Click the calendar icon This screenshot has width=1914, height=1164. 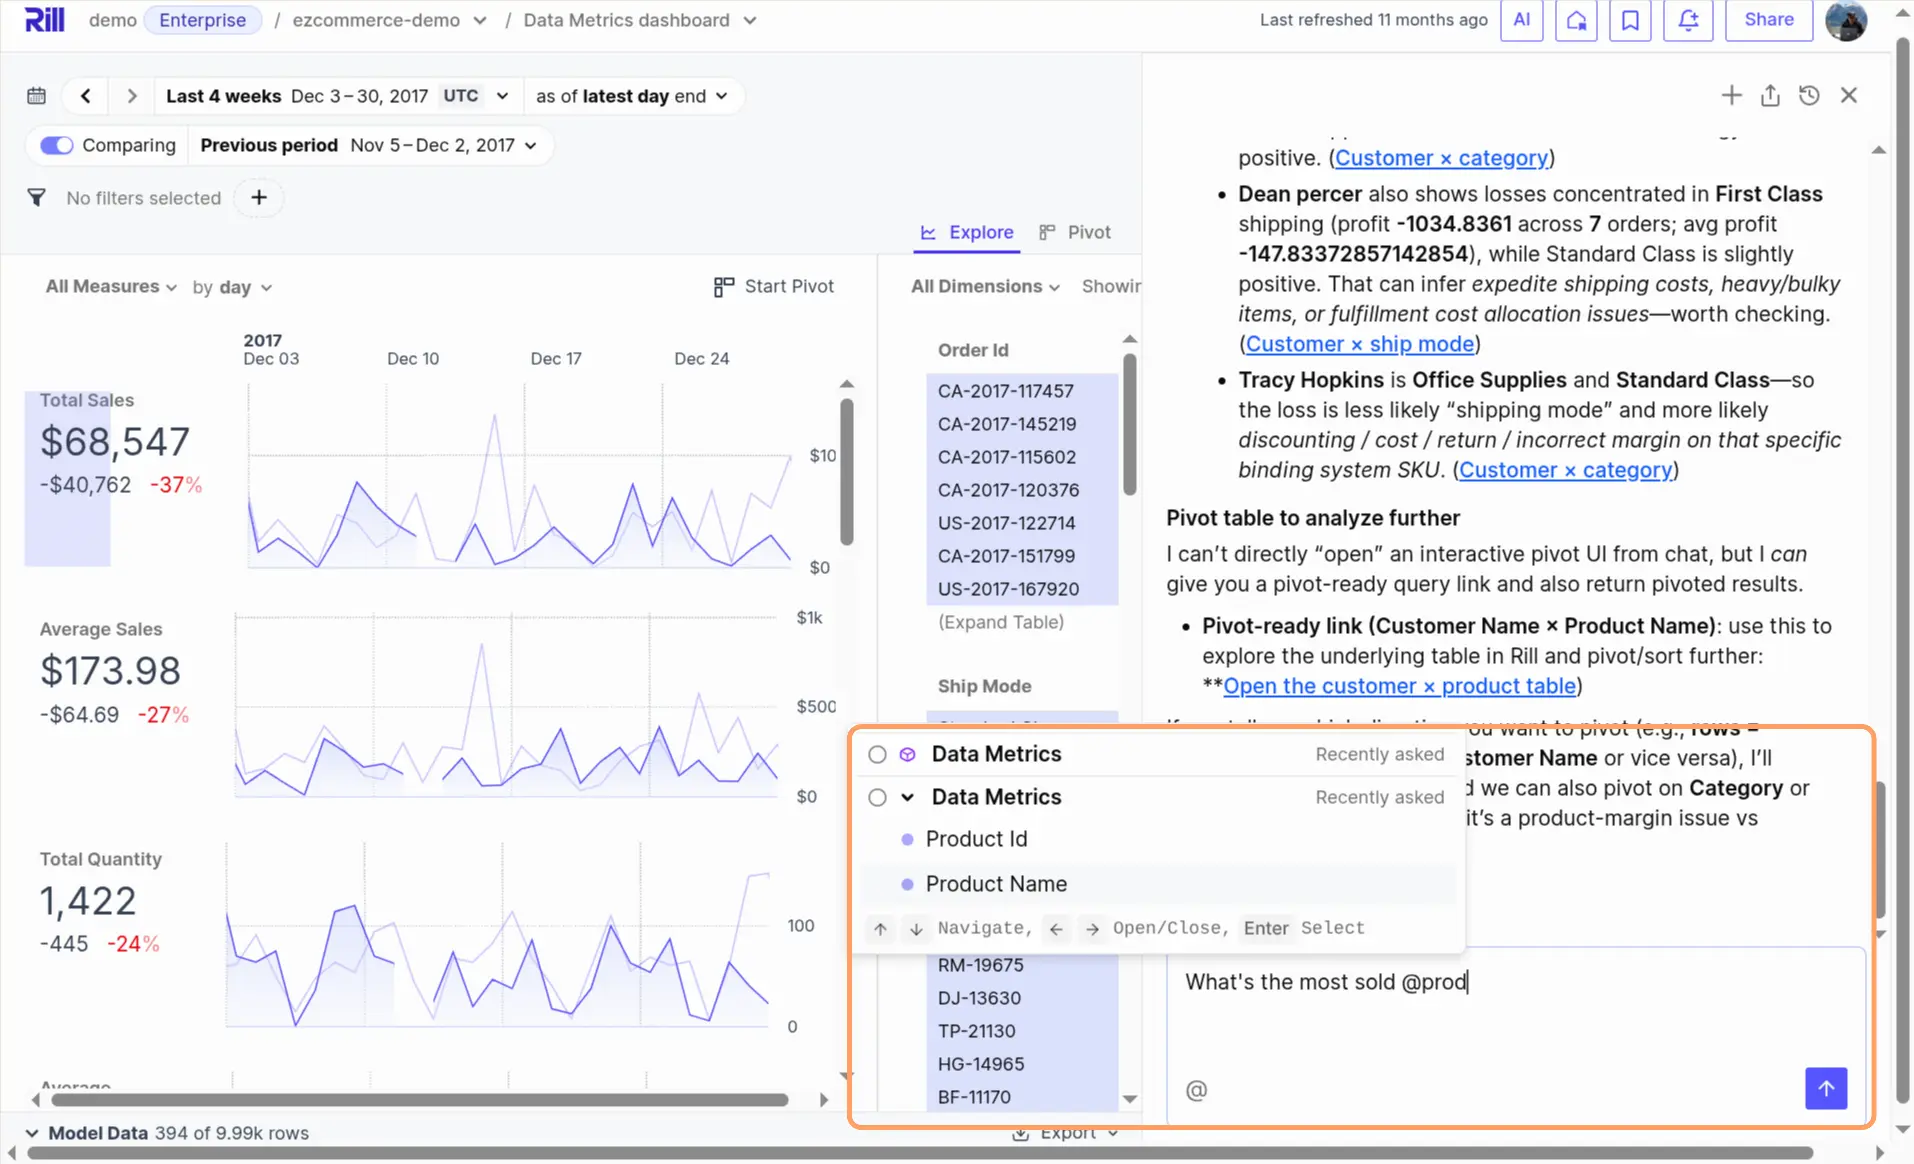point(37,96)
